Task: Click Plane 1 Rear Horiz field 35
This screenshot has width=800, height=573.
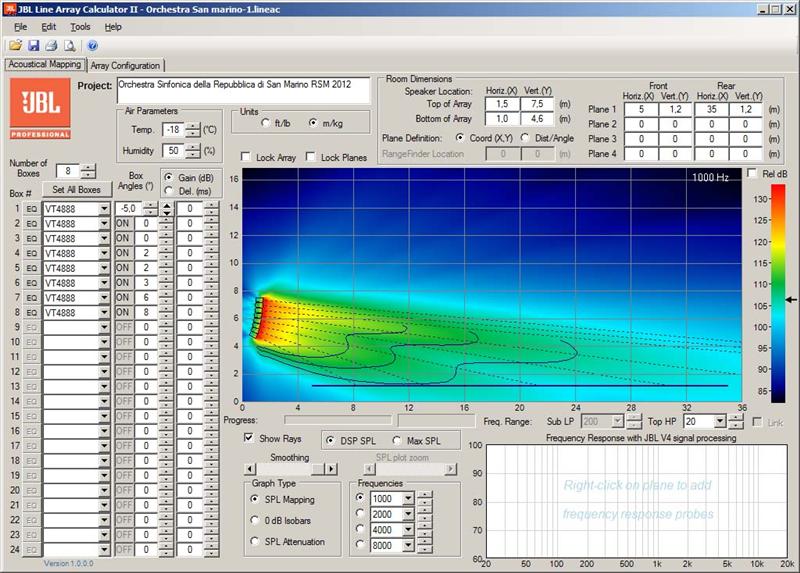Action: 711,109
